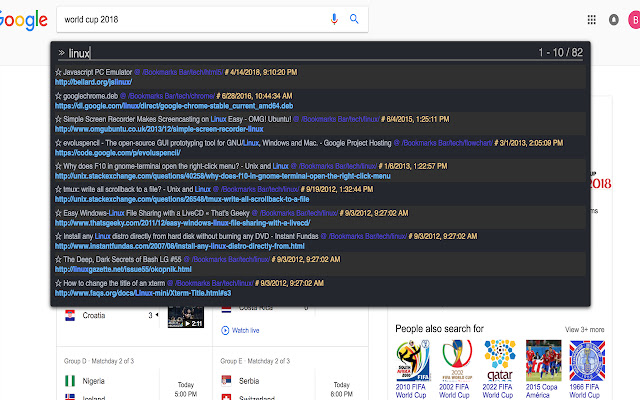Click the Google logo
640x400 pixels.
22,20
